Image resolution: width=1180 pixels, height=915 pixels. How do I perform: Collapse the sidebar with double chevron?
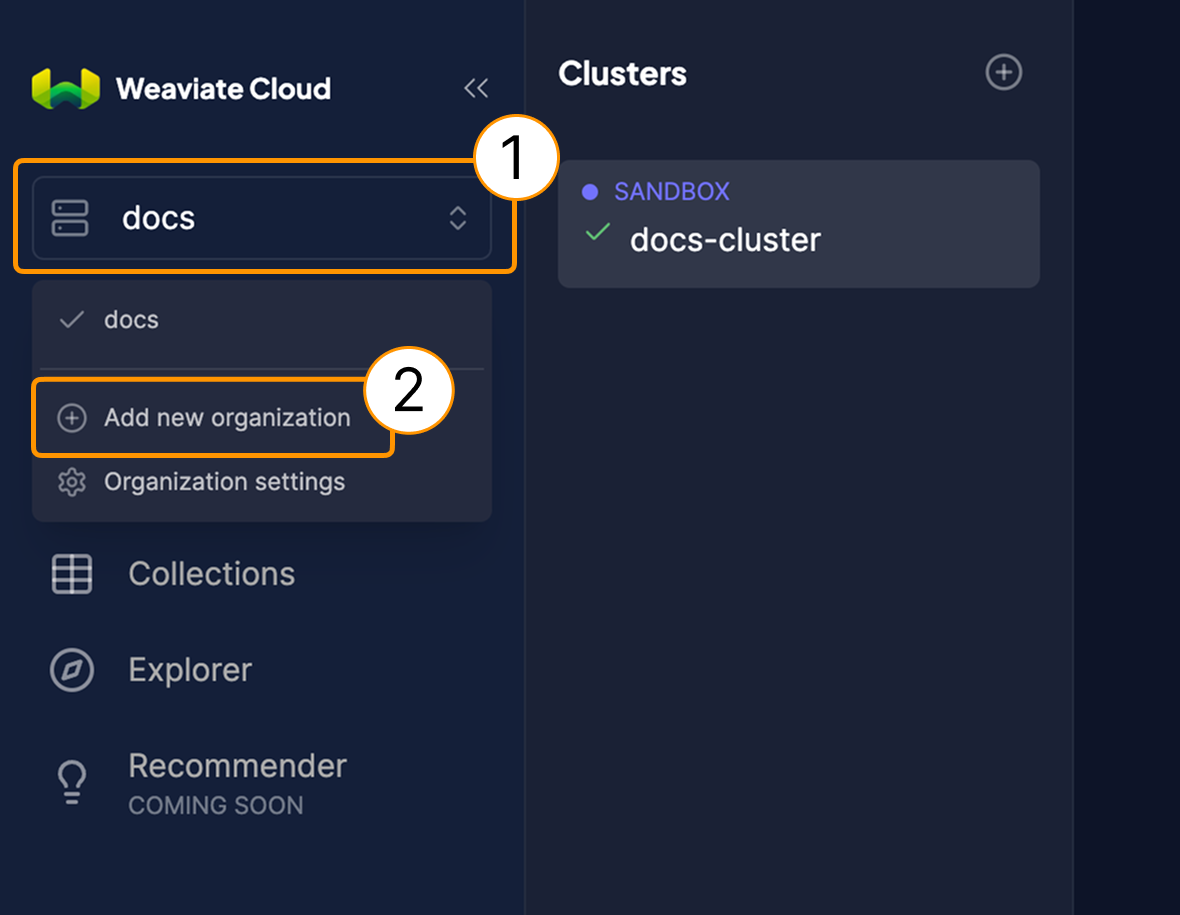pyautogui.click(x=476, y=88)
